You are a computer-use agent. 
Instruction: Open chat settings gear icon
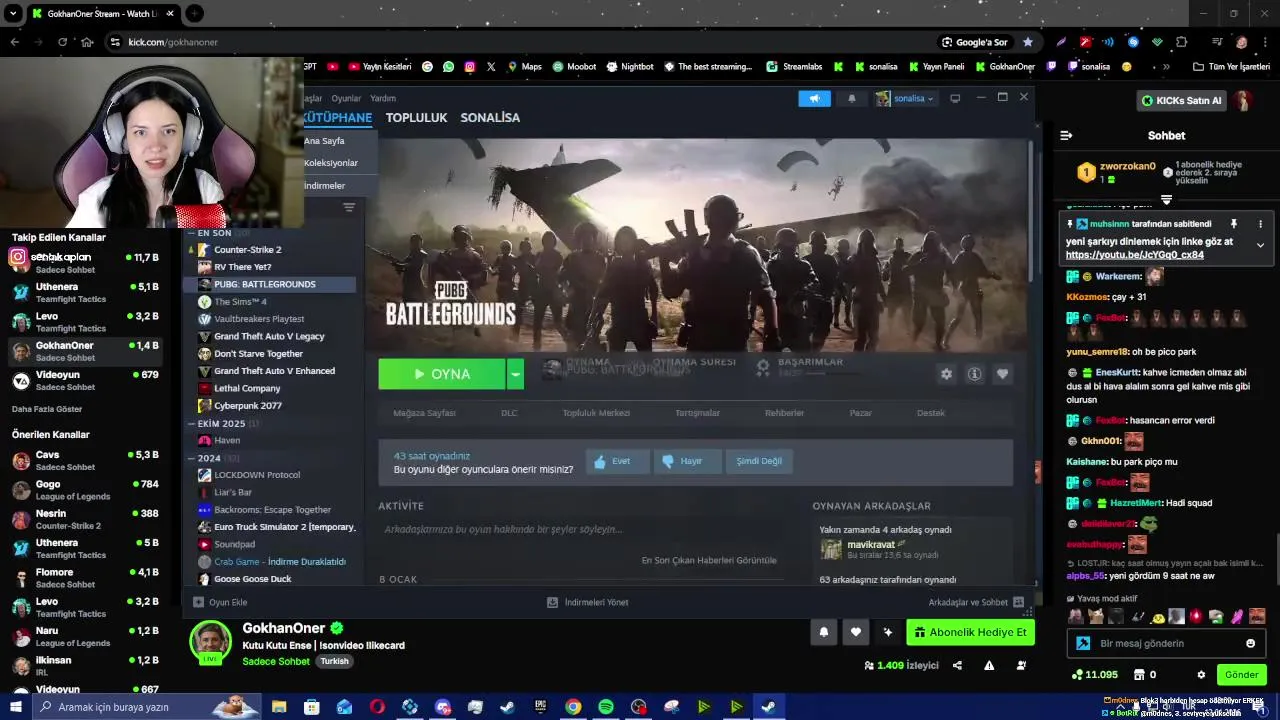pos(1202,675)
